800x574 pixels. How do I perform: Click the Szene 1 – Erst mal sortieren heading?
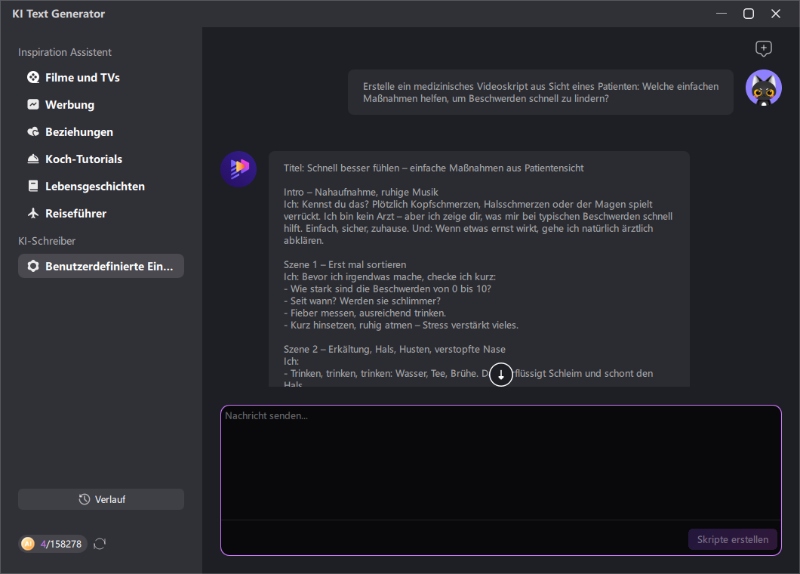tap(345, 264)
